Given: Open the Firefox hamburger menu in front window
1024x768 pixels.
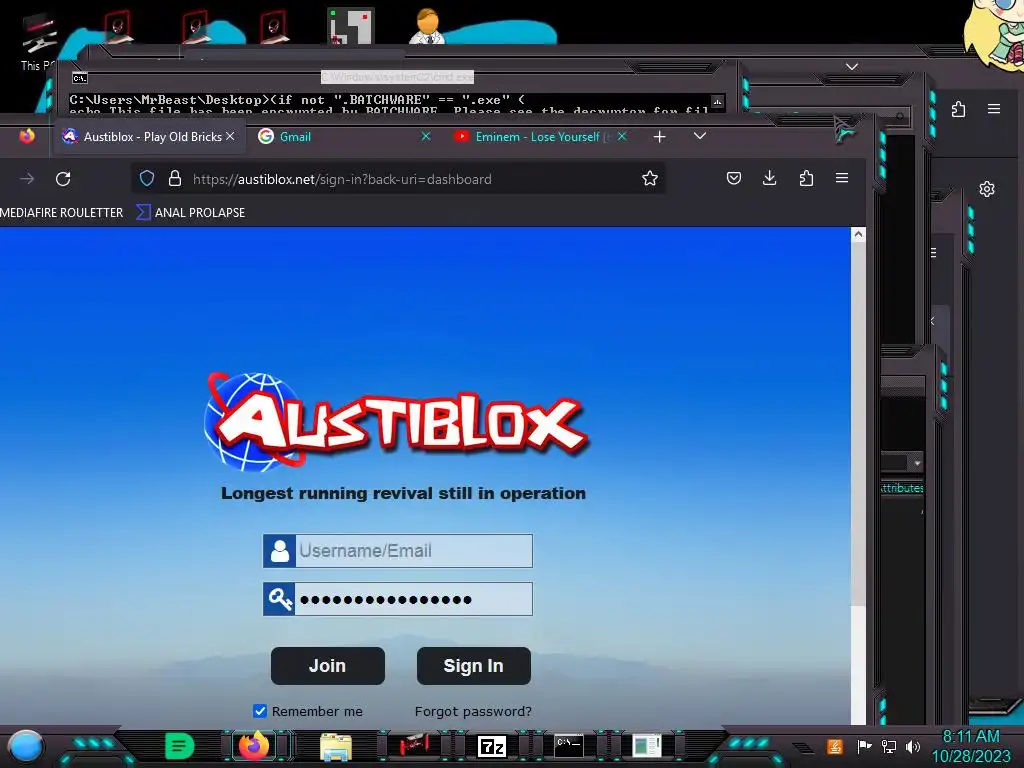Looking at the screenshot, I should 842,178.
